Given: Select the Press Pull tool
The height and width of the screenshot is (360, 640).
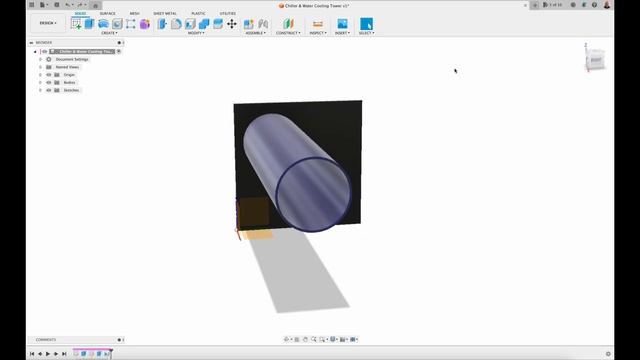Looking at the screenshot, I should click(x=162, y=24).
